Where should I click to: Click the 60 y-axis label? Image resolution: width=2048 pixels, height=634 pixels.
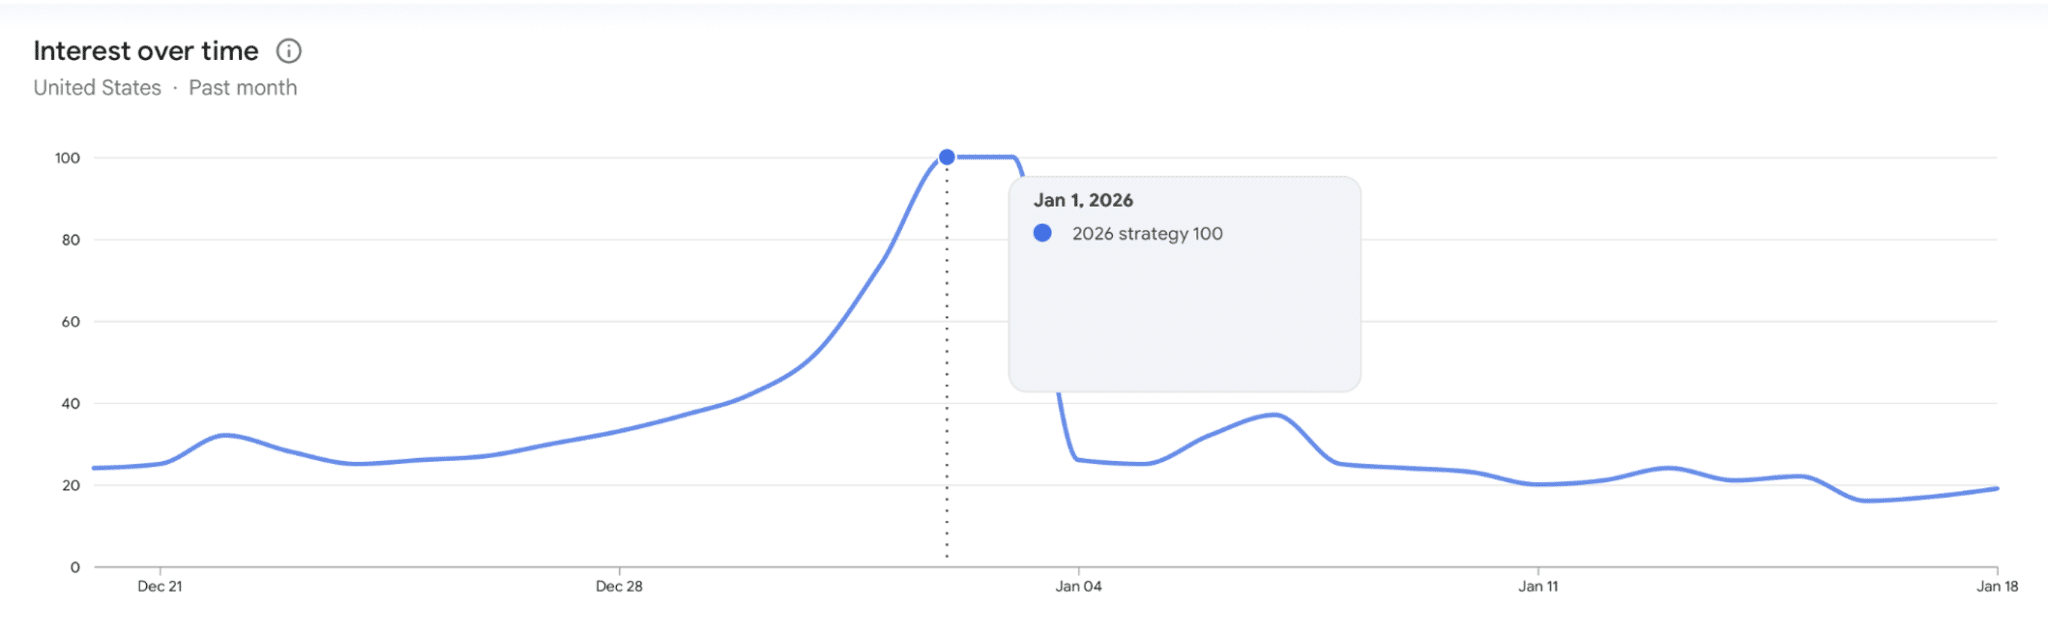pyautogui.click(x=70, y=322)
